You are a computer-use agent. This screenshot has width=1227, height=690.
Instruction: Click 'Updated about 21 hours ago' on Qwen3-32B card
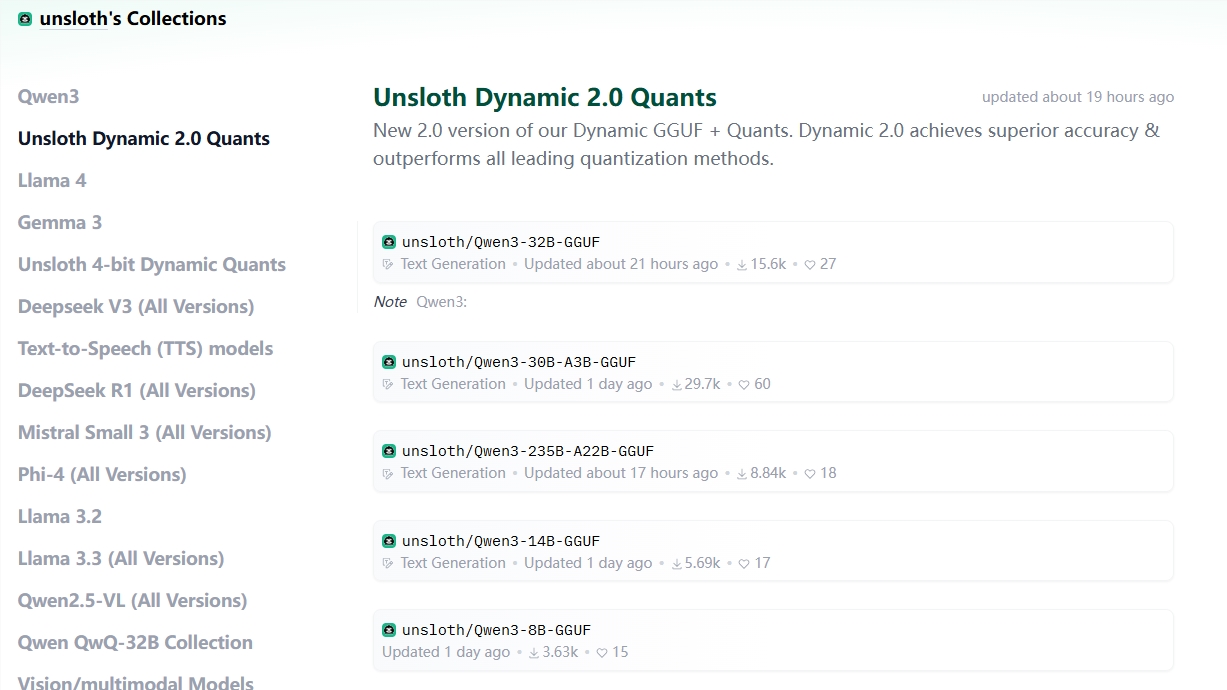(621, 264)
